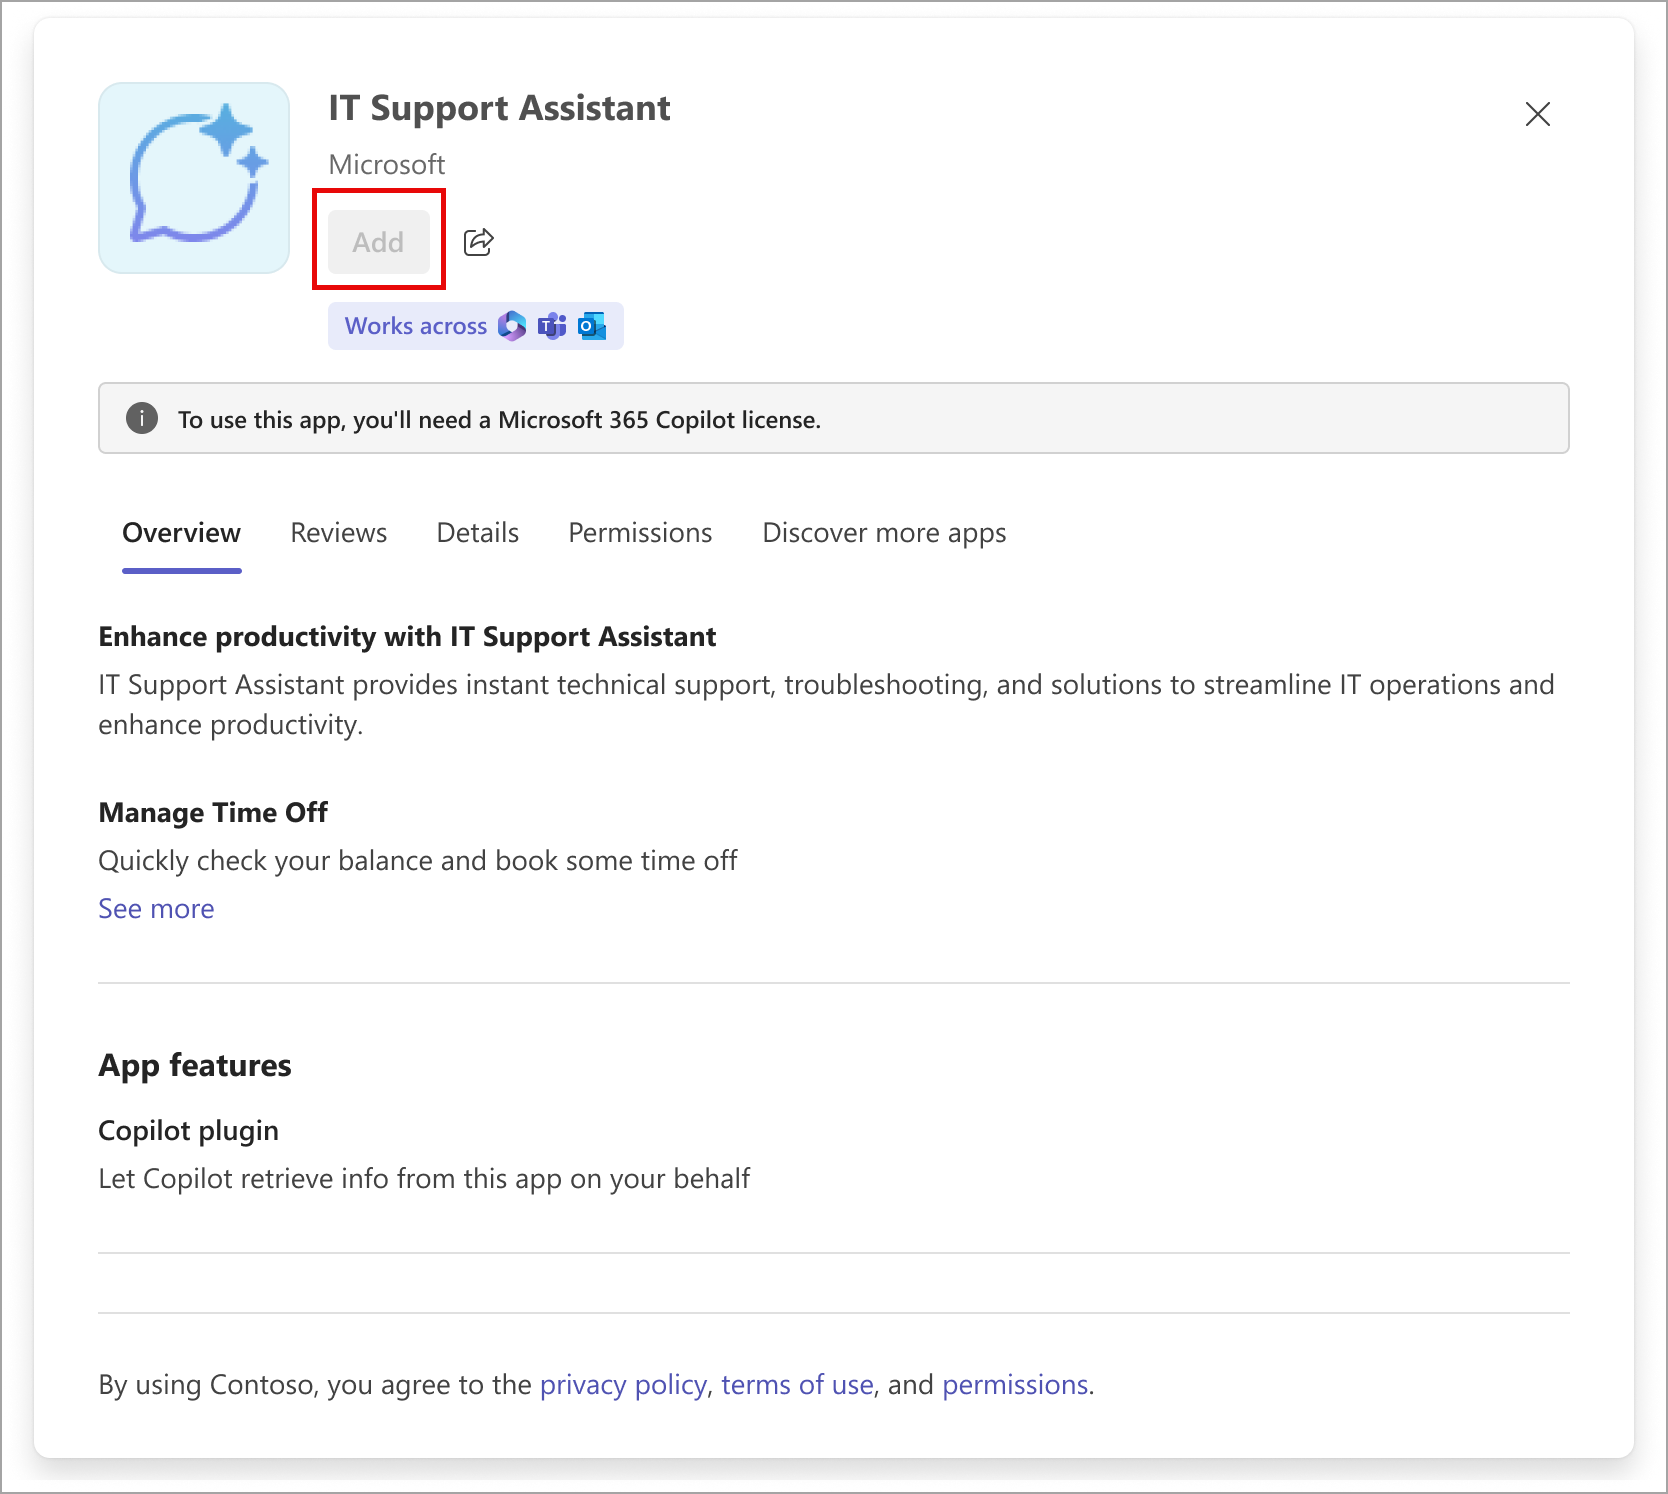Click the Outlook icon in Works across
1668x1494 pixels.
tap(592, 326)
